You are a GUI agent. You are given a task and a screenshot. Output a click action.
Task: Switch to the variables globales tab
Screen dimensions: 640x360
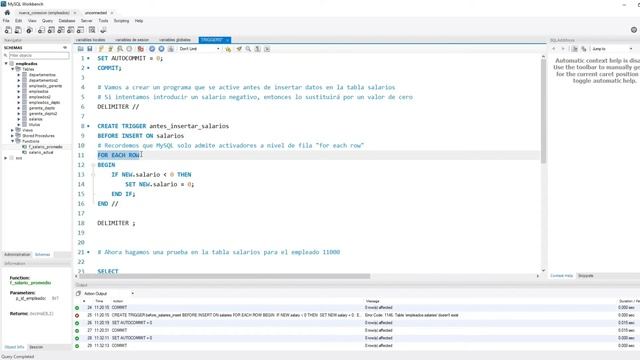pyautogui.click(x=175, y=40)
